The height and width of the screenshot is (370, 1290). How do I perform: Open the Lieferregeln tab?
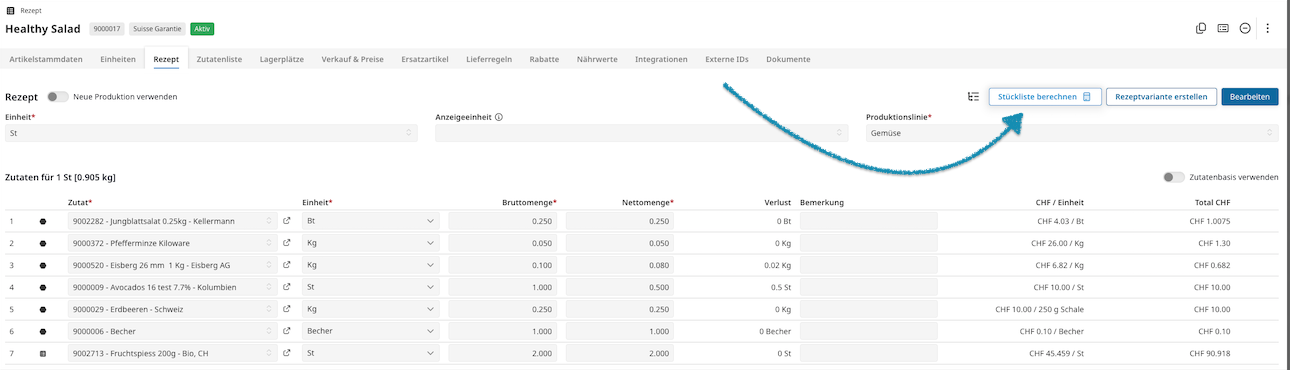point(489,59)
